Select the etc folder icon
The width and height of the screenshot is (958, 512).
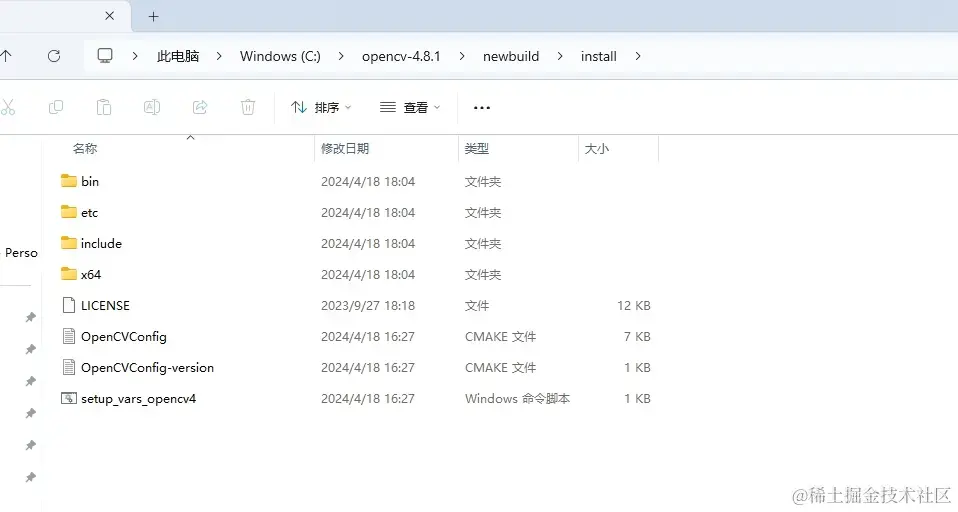68,212
